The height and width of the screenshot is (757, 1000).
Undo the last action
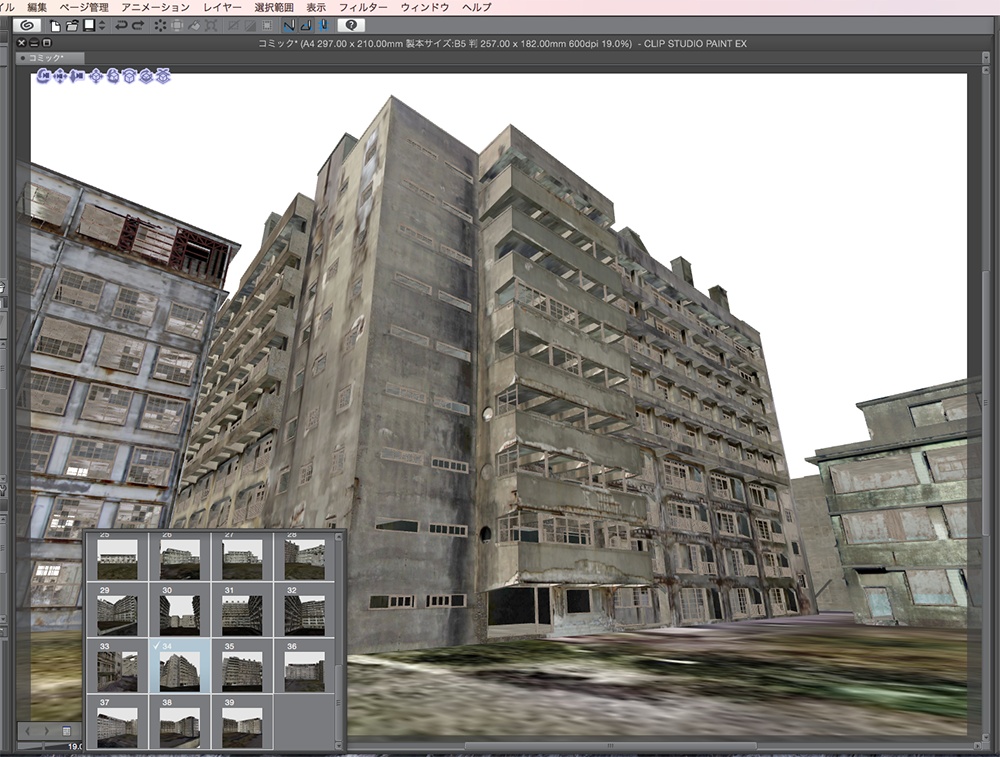(x=121, y=26)
